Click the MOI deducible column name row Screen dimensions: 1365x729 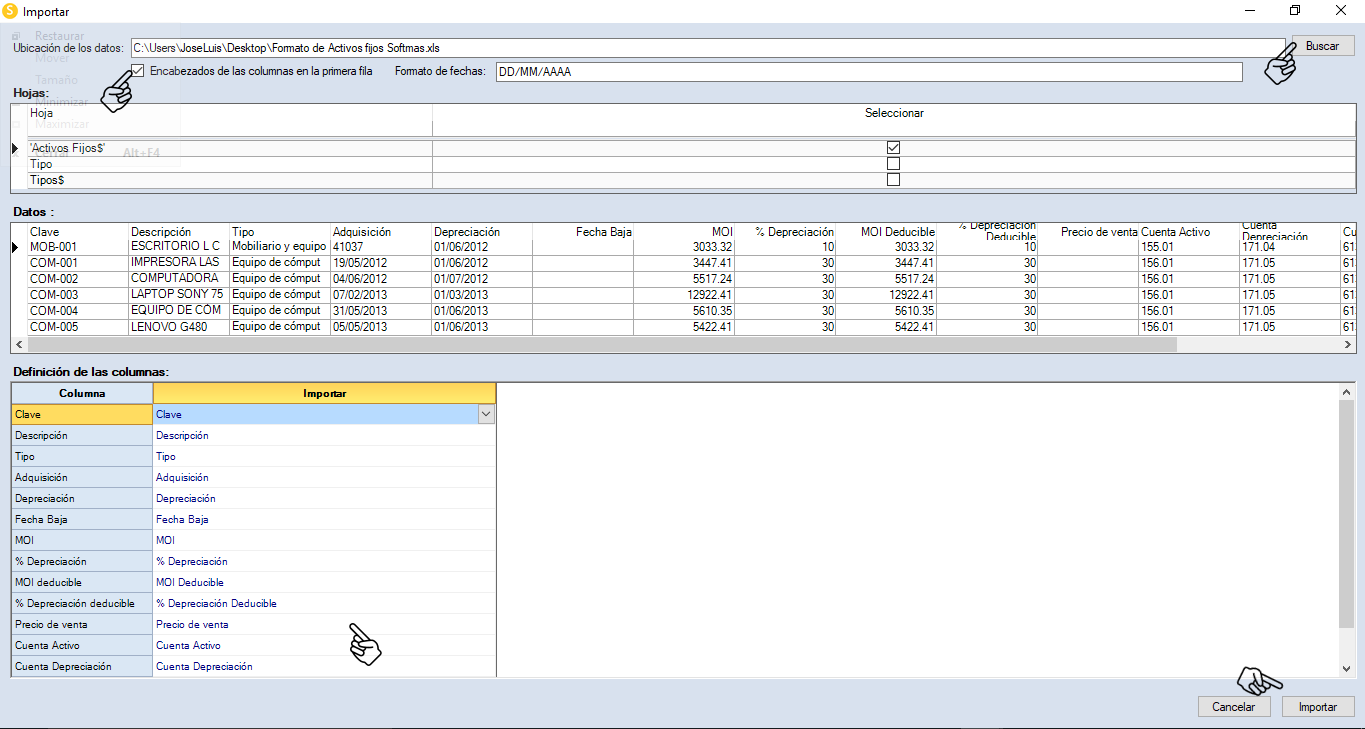pos(82,582)
